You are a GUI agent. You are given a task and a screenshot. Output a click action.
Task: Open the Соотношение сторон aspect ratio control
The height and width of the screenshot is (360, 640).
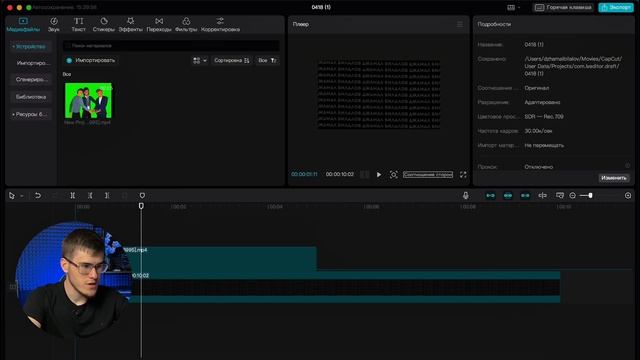pyautogui.click(x=428, y=175)
